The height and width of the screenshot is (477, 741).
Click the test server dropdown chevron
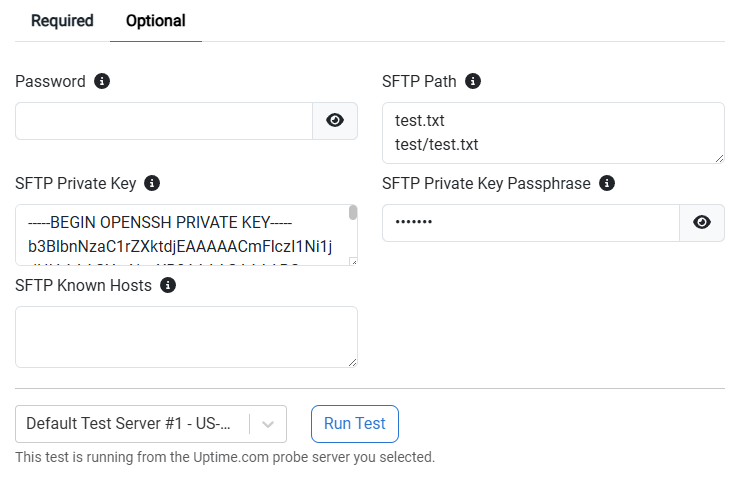pyautogui.click(x=268, y=424)
